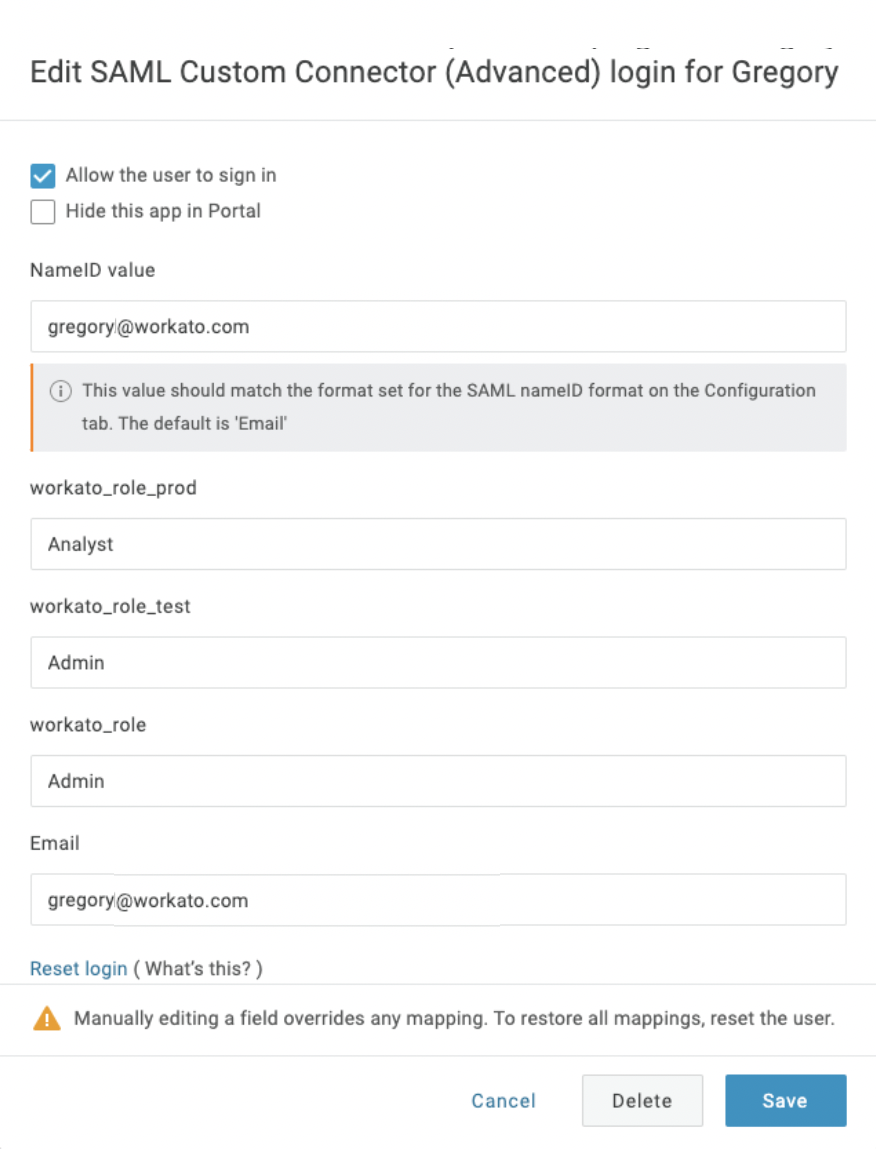Click the info icon in the NameID hint

pos(61,391)
